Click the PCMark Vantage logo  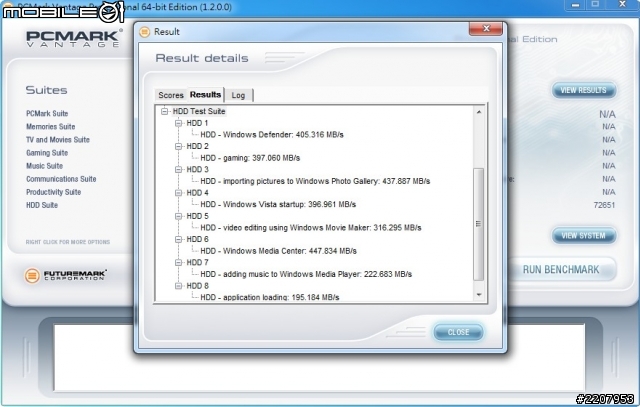(x=73, y=38)
